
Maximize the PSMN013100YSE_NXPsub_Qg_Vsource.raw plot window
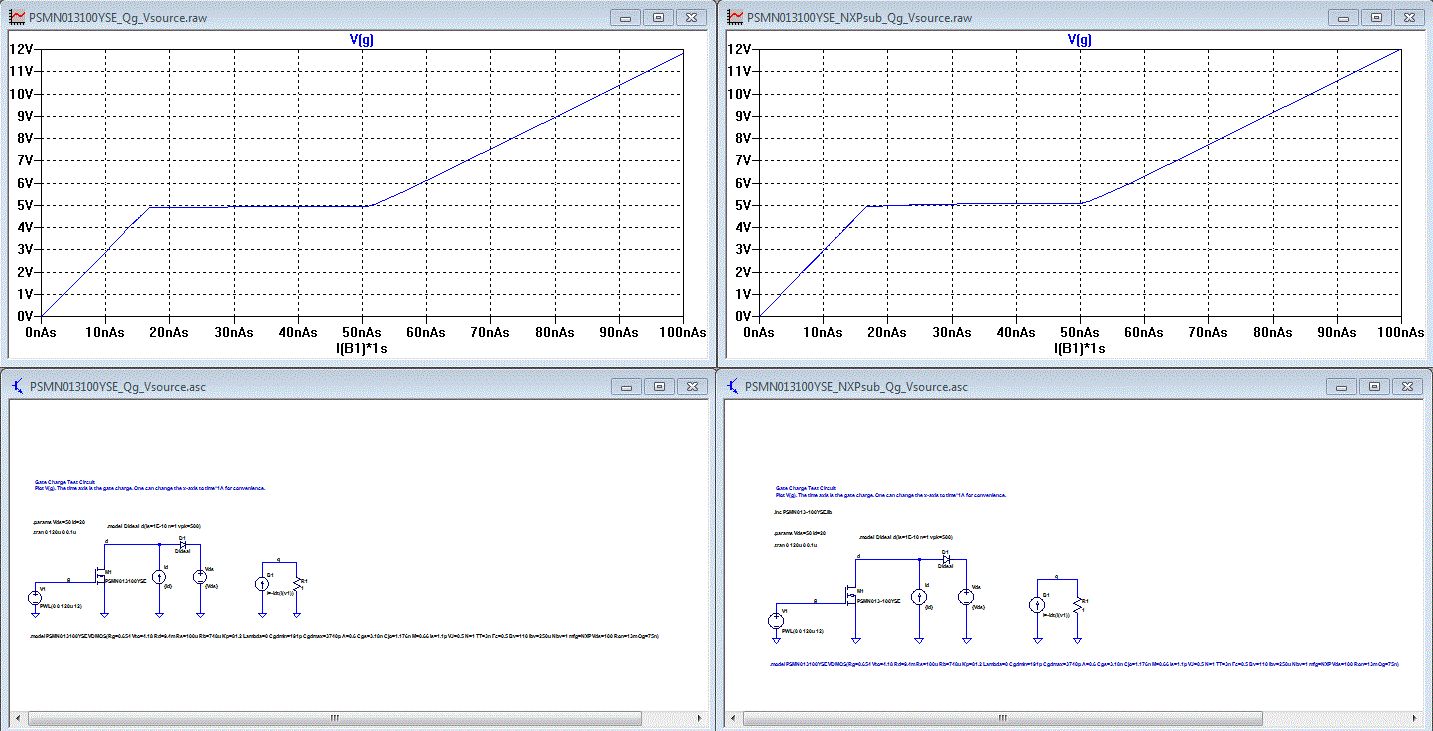pos(1376,17)
